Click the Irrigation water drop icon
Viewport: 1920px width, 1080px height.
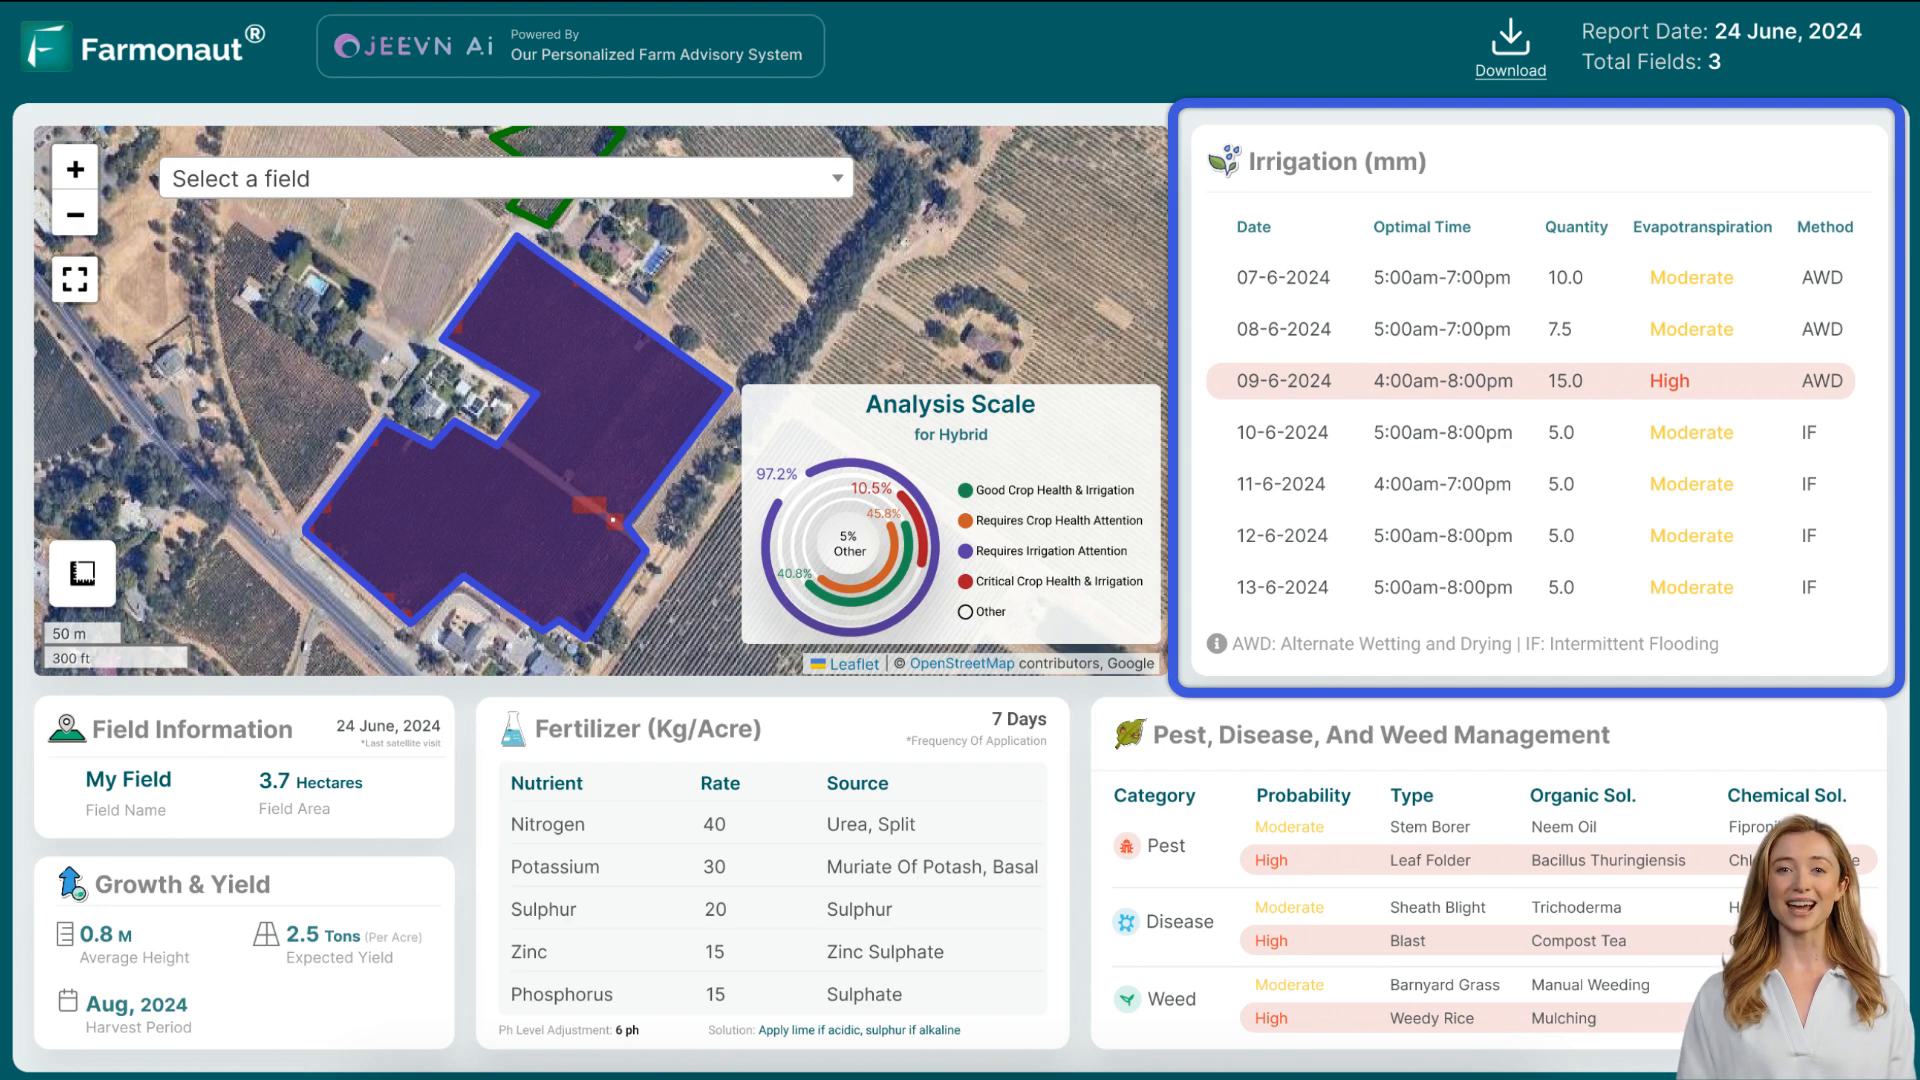tap(1224, 160)
